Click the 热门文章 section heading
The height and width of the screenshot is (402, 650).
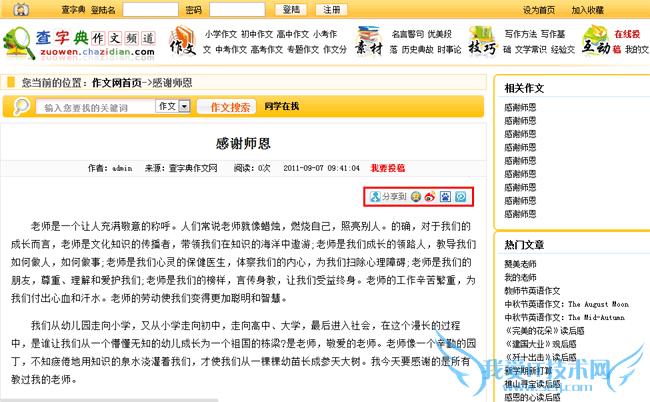point(524,245)
